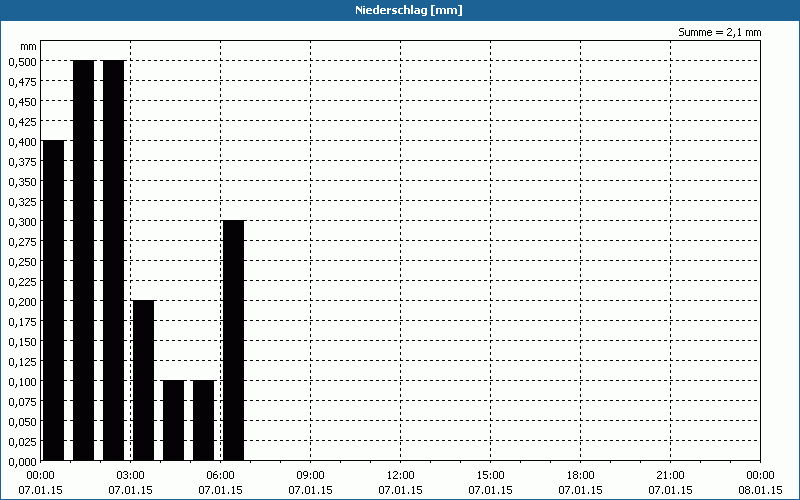The height and width of the screenshot is (500, 800).
Task: Click the 0,200 y-axis value
Action: [x=23, y=302]
